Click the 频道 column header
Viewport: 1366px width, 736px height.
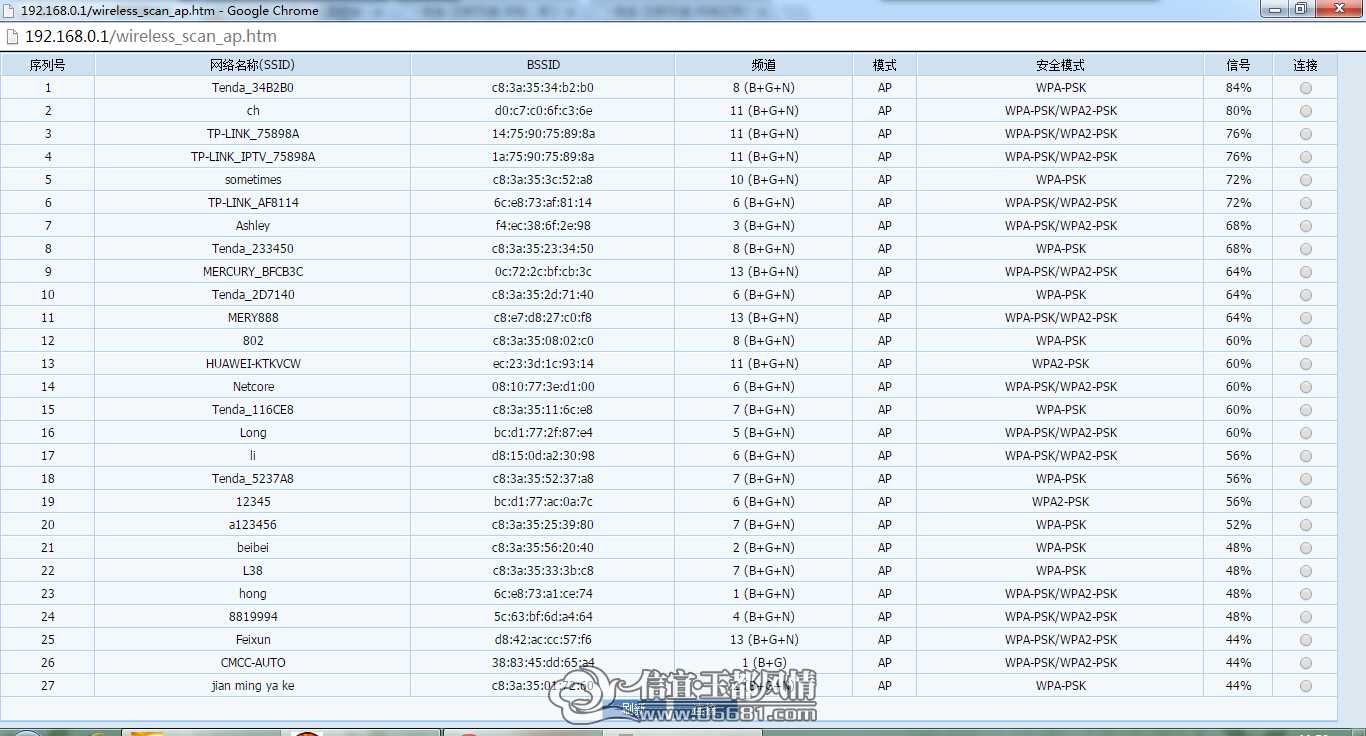pos(764,65)
